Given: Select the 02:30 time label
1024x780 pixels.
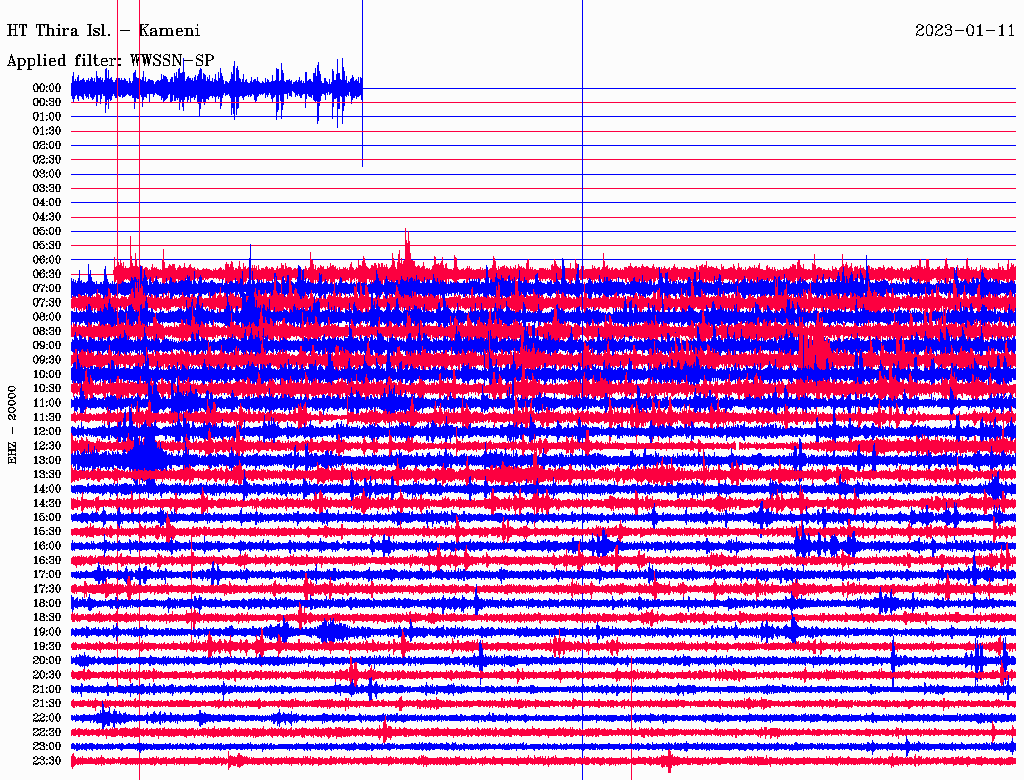Looking at the screenshot, I should (47, 160).
